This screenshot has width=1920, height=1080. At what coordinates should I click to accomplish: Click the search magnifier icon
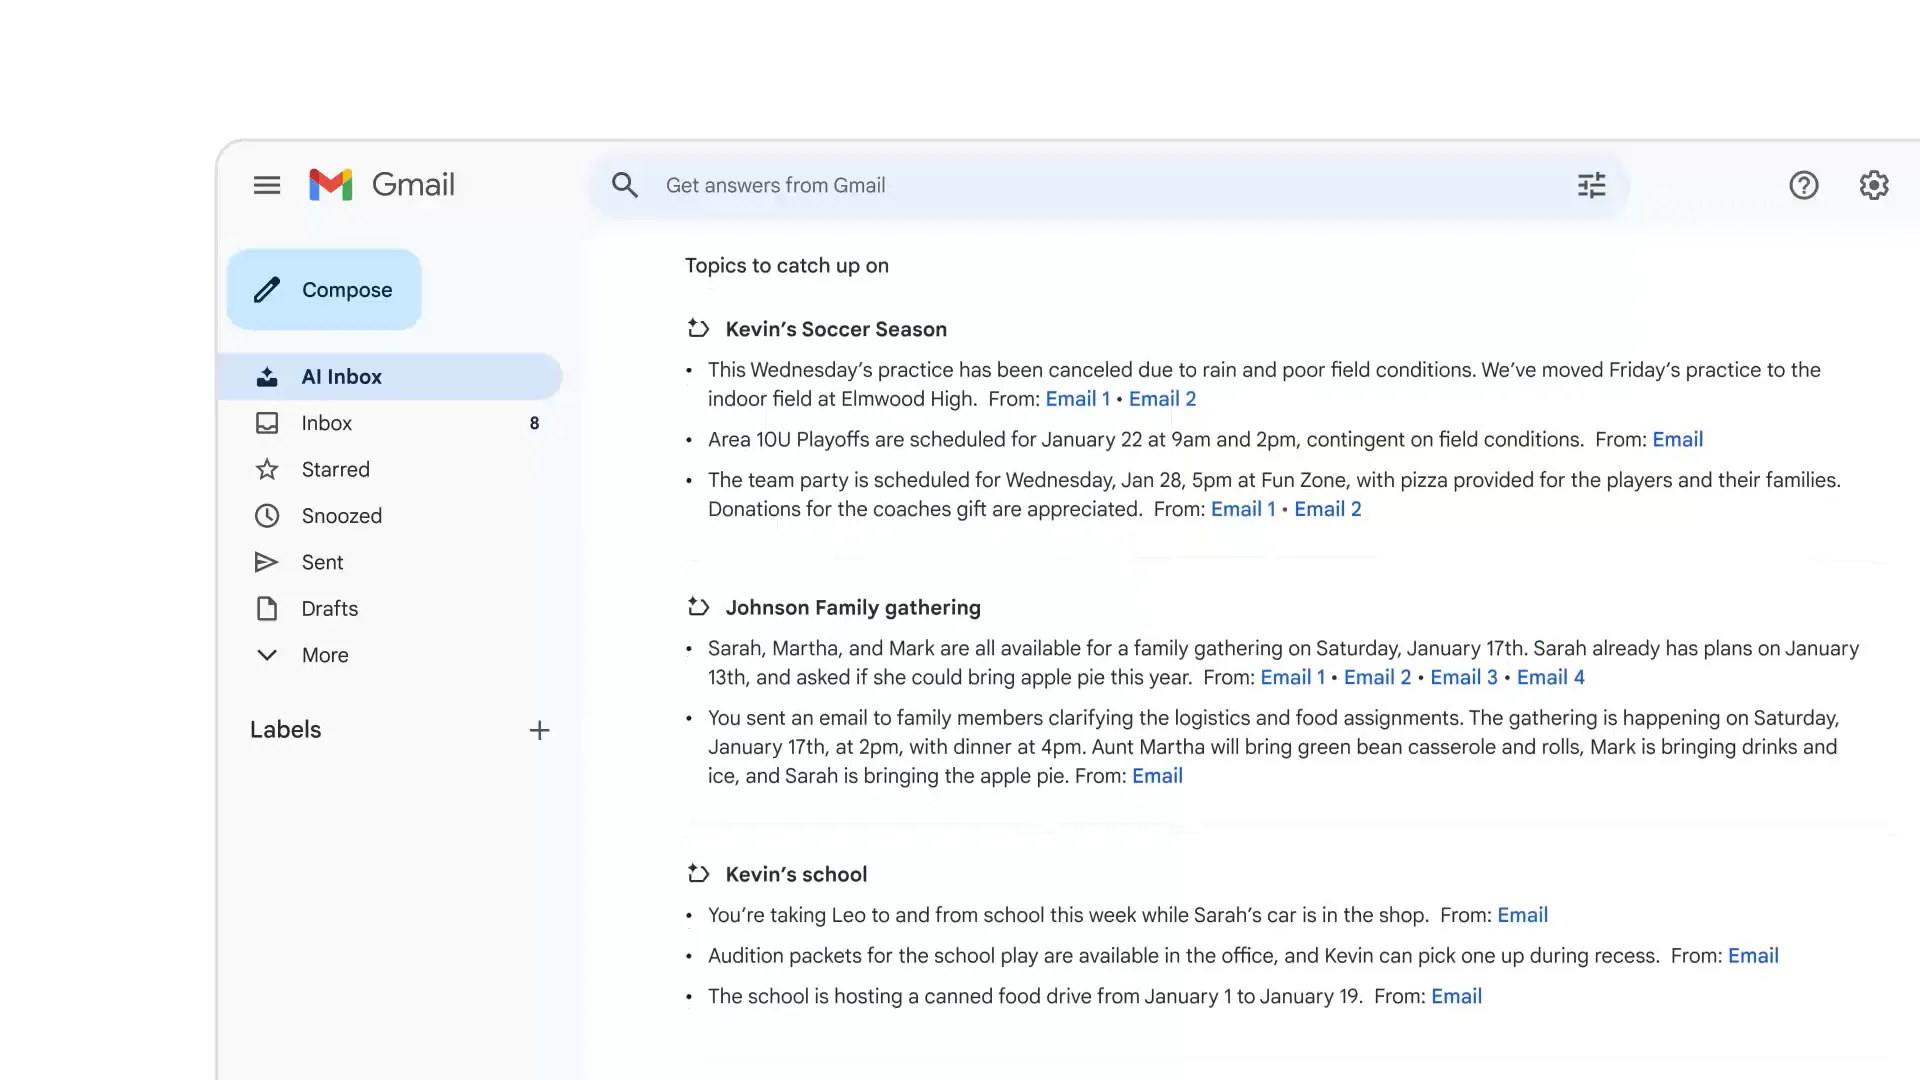pos(625,185)
